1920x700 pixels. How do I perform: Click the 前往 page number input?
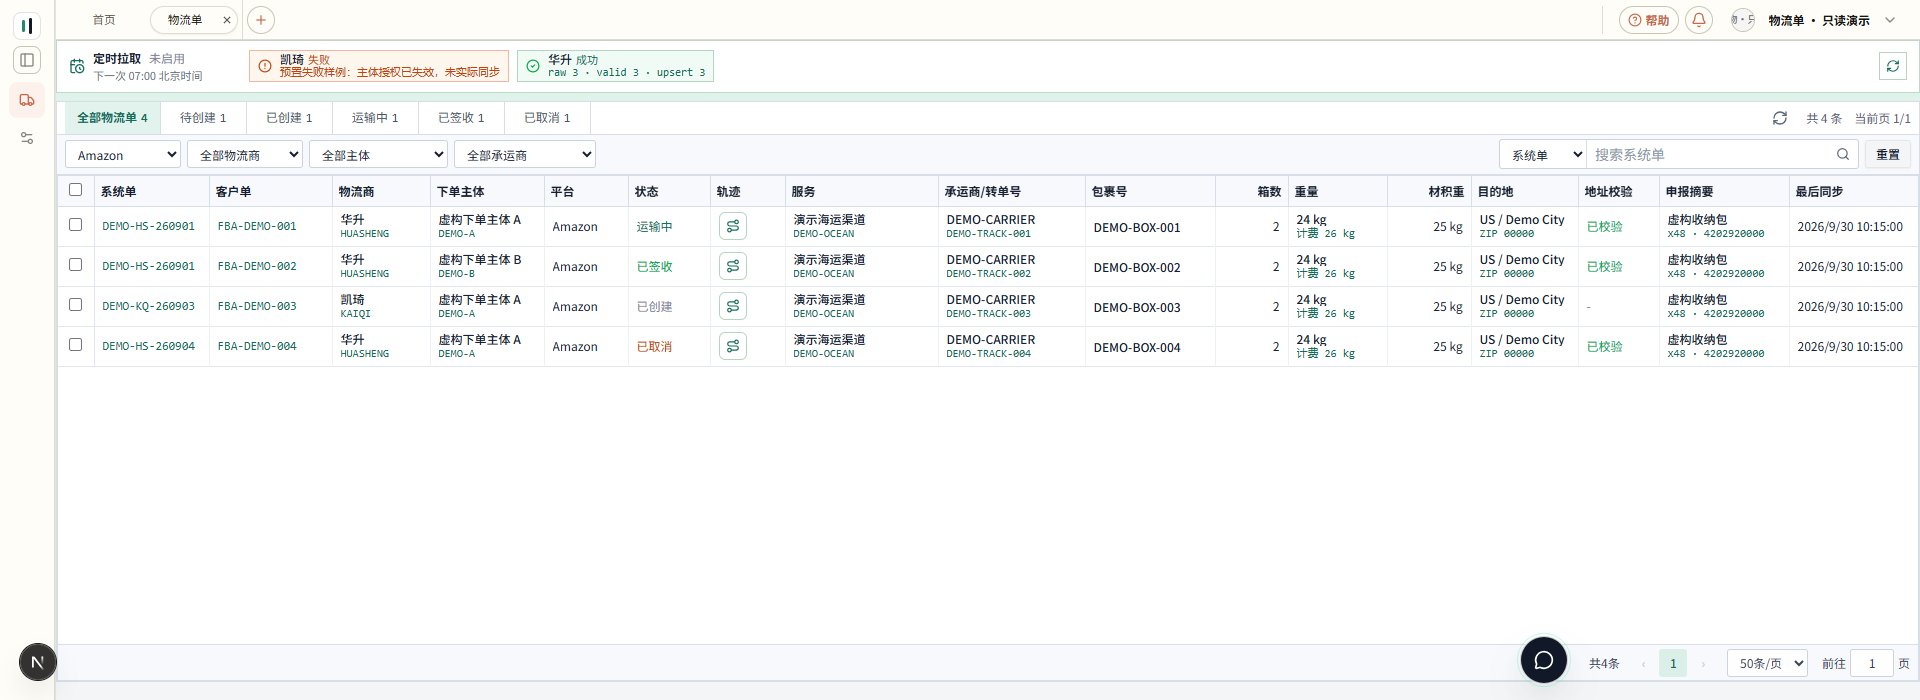1871,663
